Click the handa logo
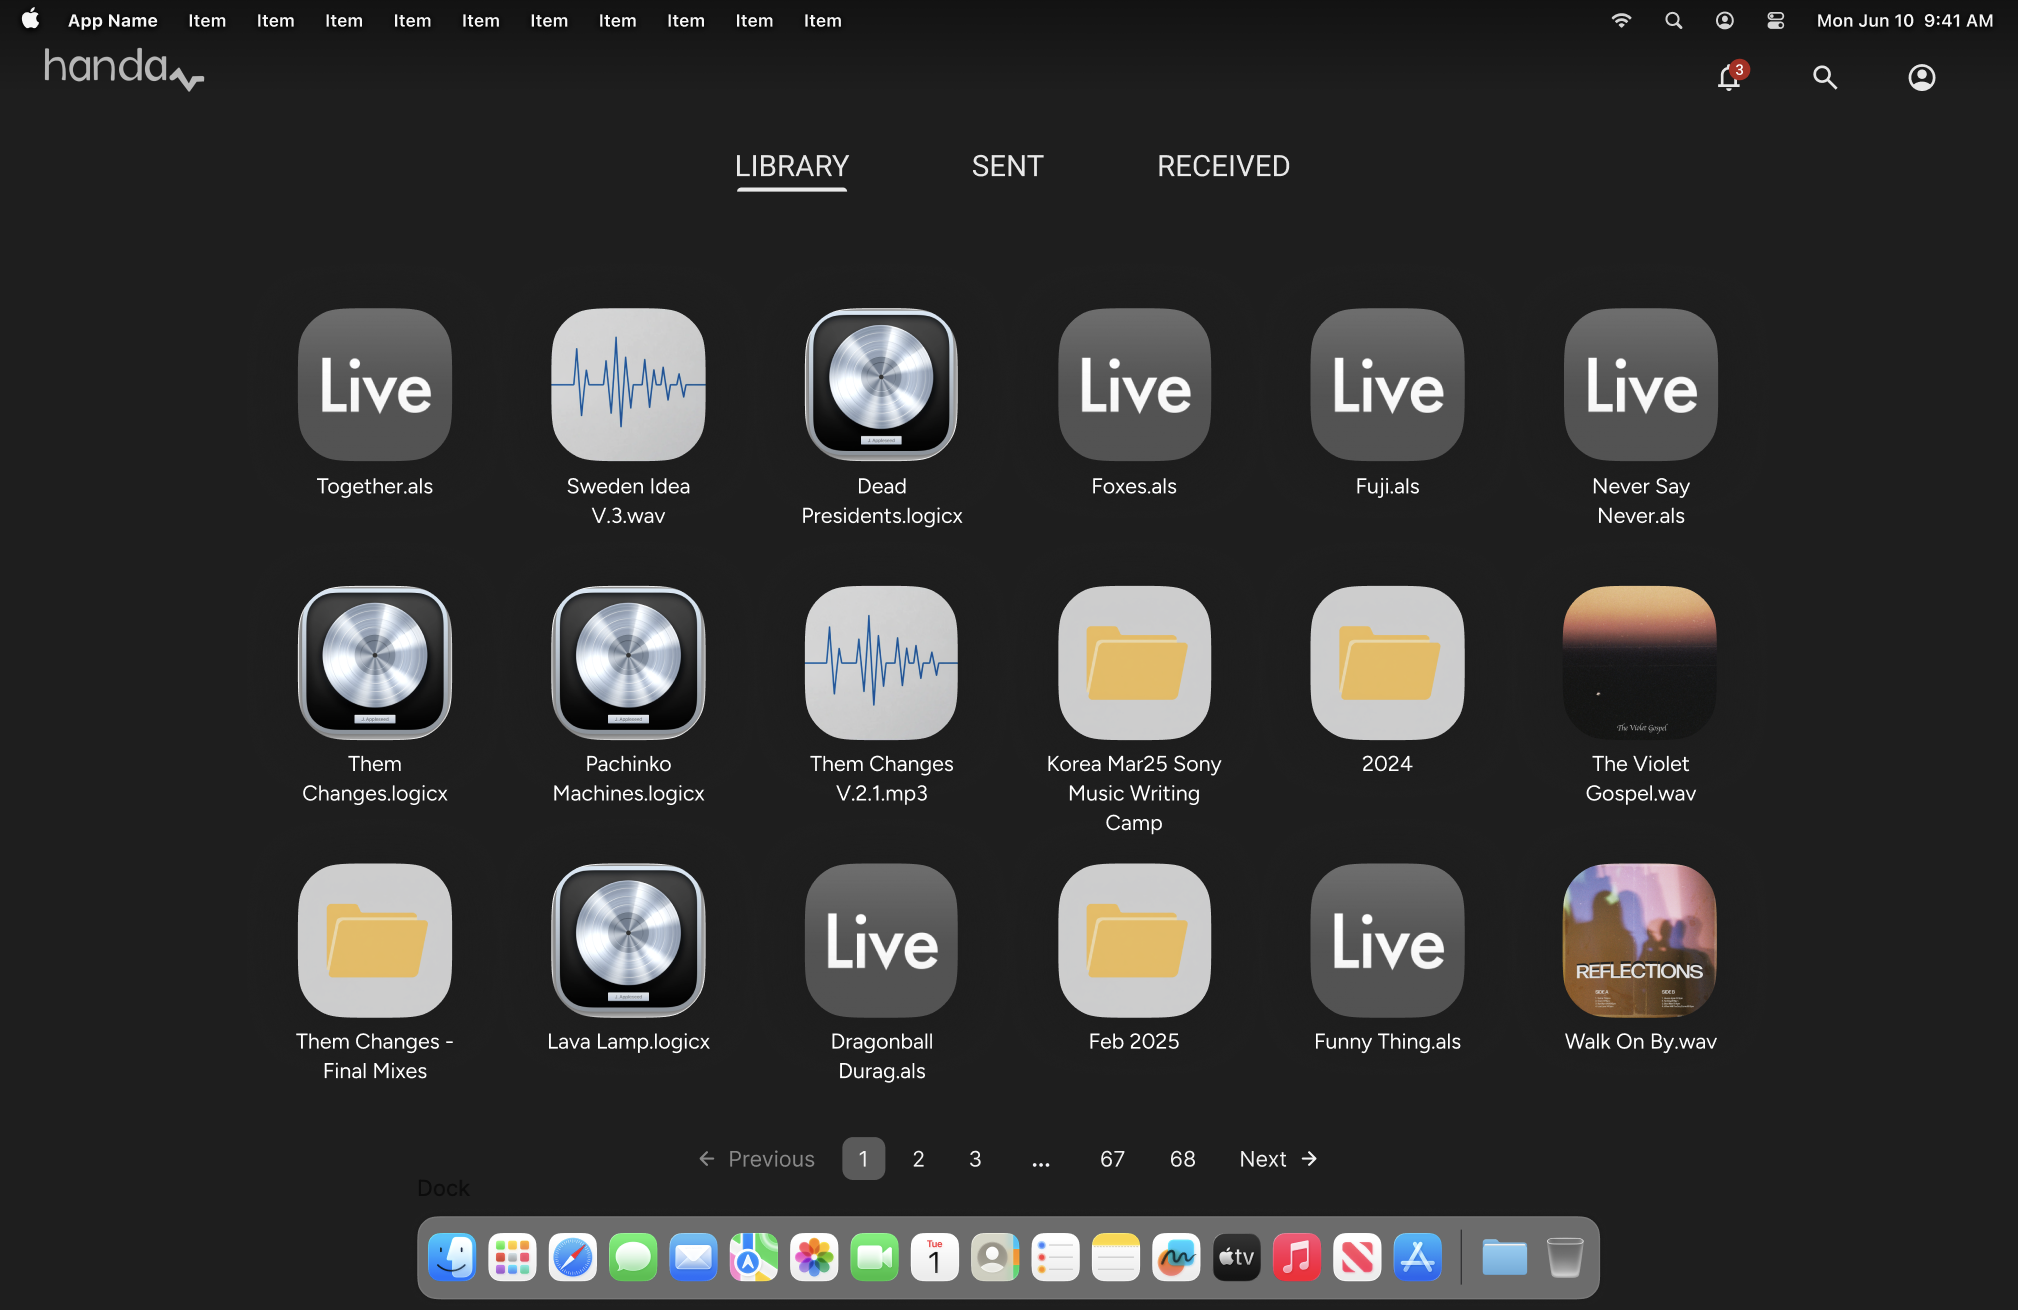2018x1310 pixels. pos(123,69)
